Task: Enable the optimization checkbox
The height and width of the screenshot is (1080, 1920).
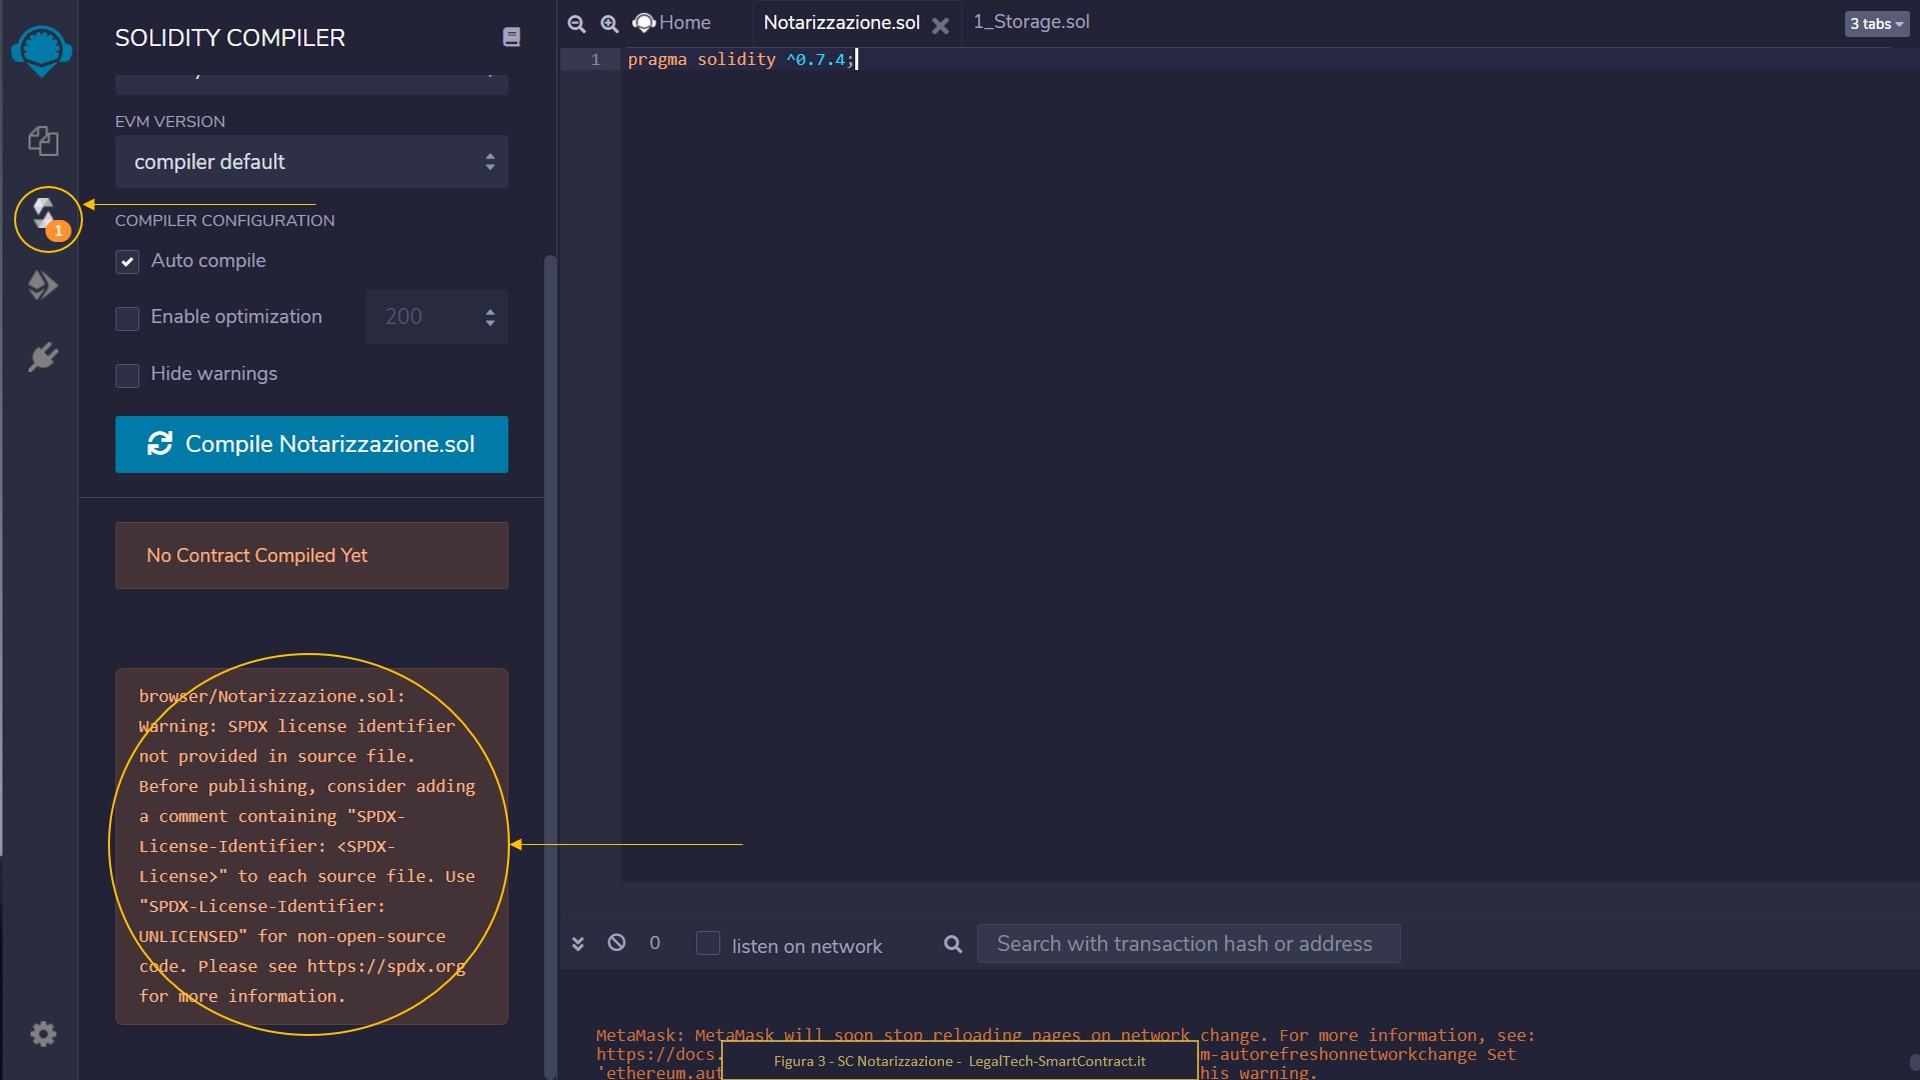Action: click(x=127, y=318)
